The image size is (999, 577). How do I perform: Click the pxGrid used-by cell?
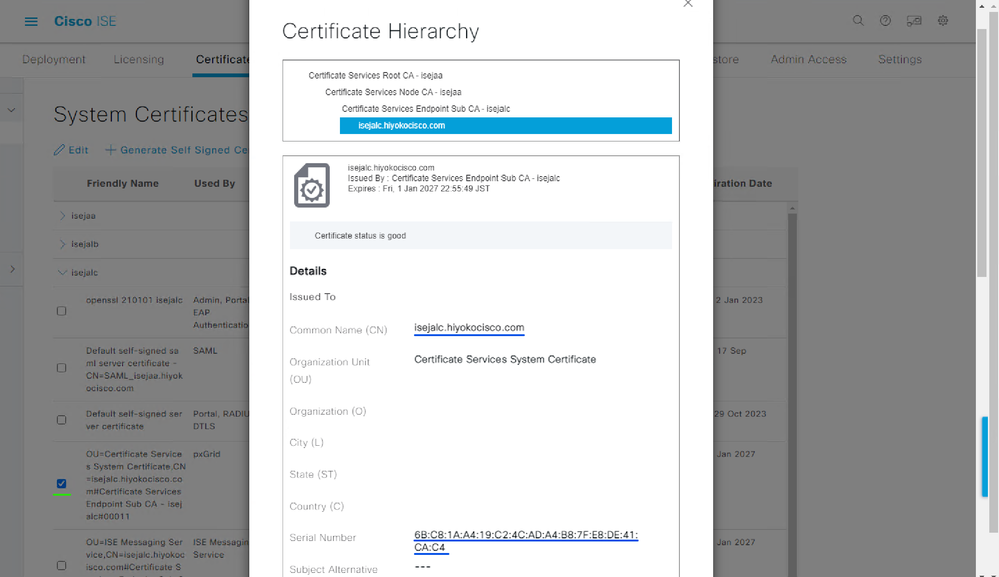coord(206,454)
